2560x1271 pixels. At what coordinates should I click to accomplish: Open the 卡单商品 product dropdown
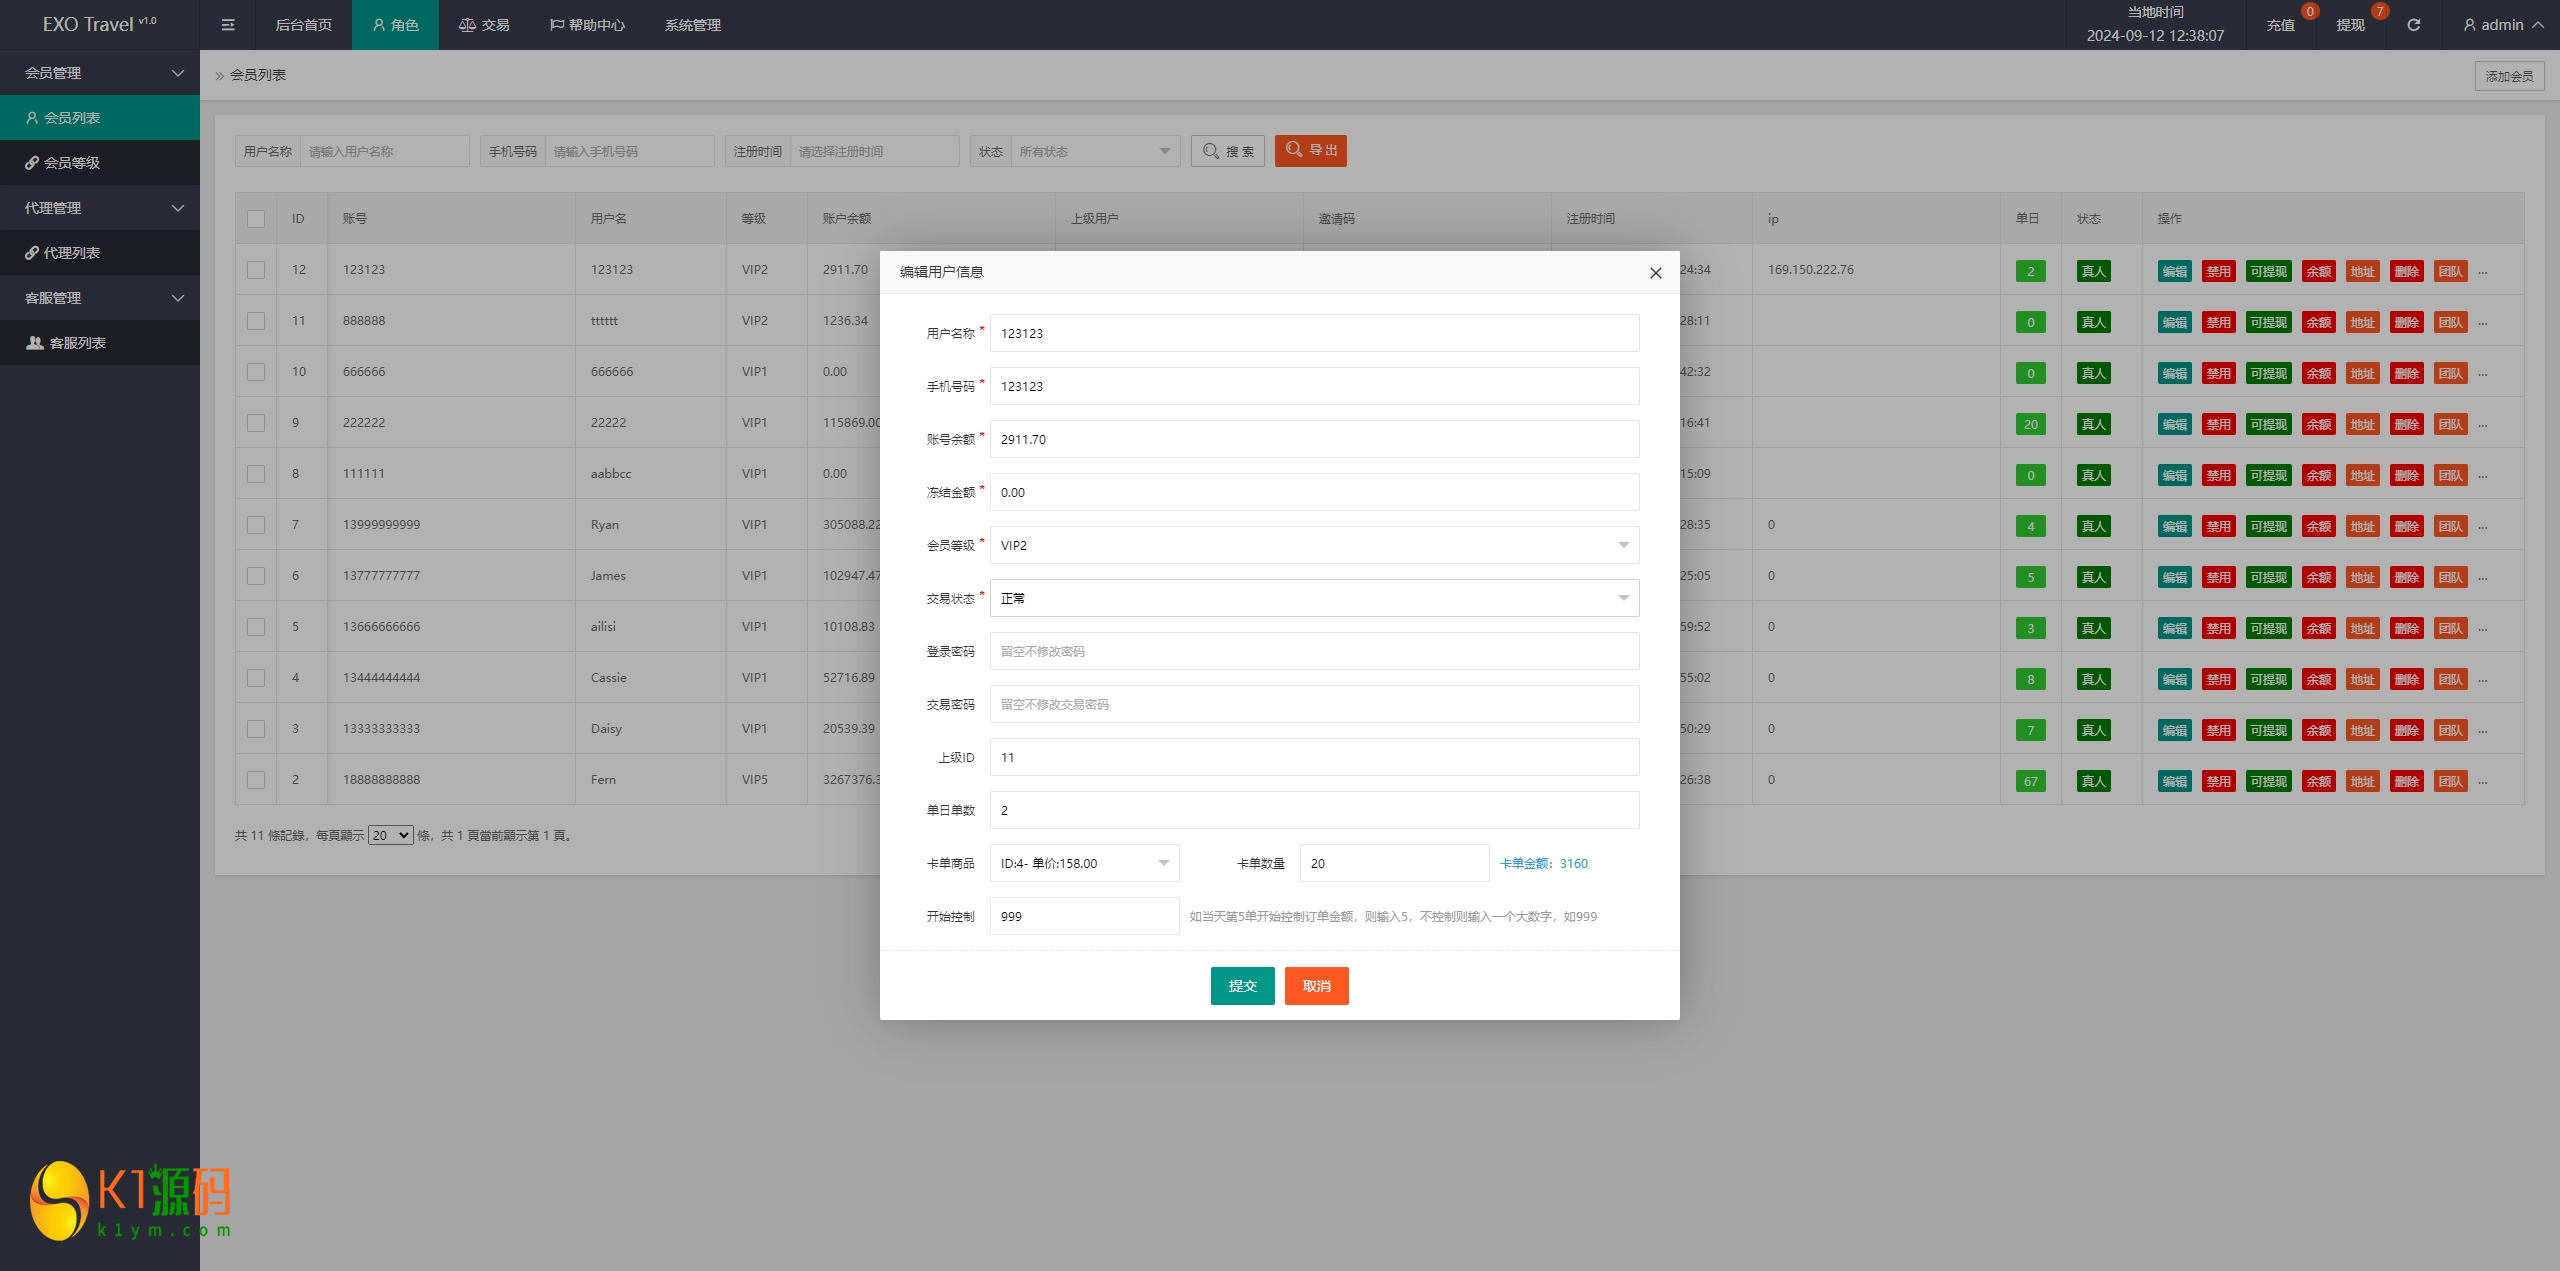tap(1084, 863)
